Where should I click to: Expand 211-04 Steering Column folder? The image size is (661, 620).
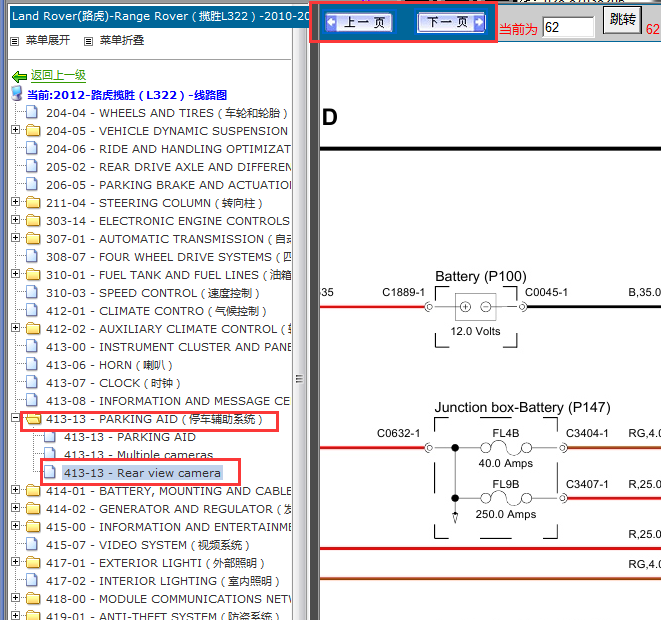coord(16,202)
